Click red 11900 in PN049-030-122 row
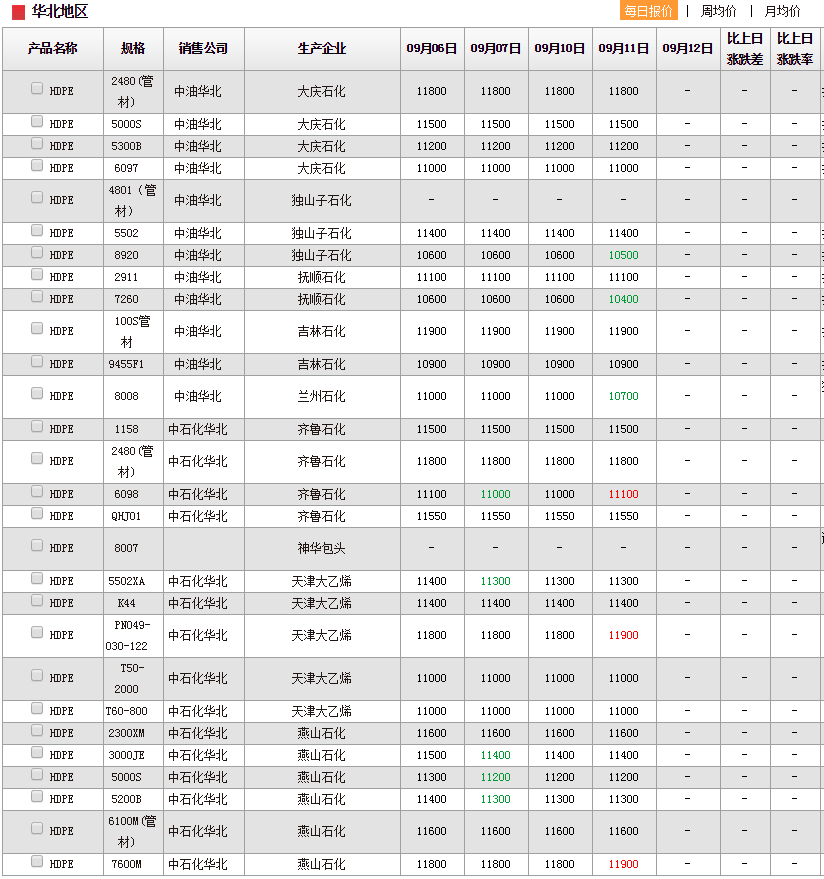This screenshot has height=879, width=824. point(623,635)
